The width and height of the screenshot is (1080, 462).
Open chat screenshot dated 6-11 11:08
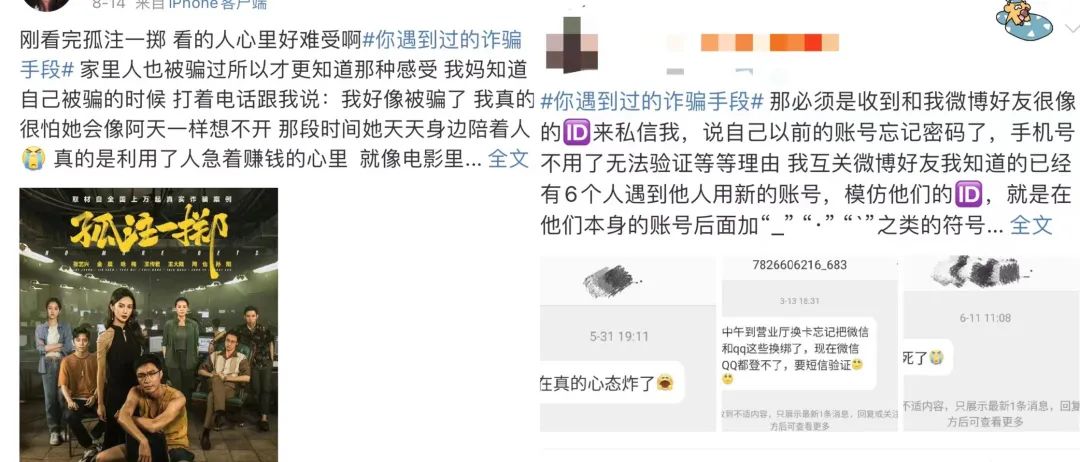click(991, 344)
